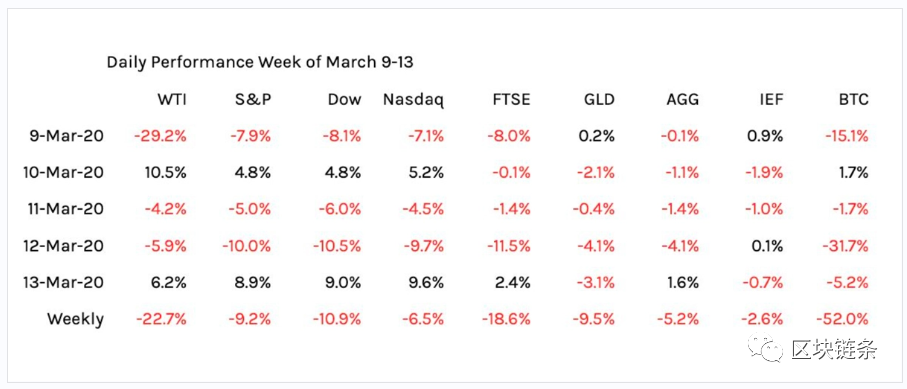This screenshot has height=389, width=907.
Task: Click the Weekly row label
Action: 76,320
